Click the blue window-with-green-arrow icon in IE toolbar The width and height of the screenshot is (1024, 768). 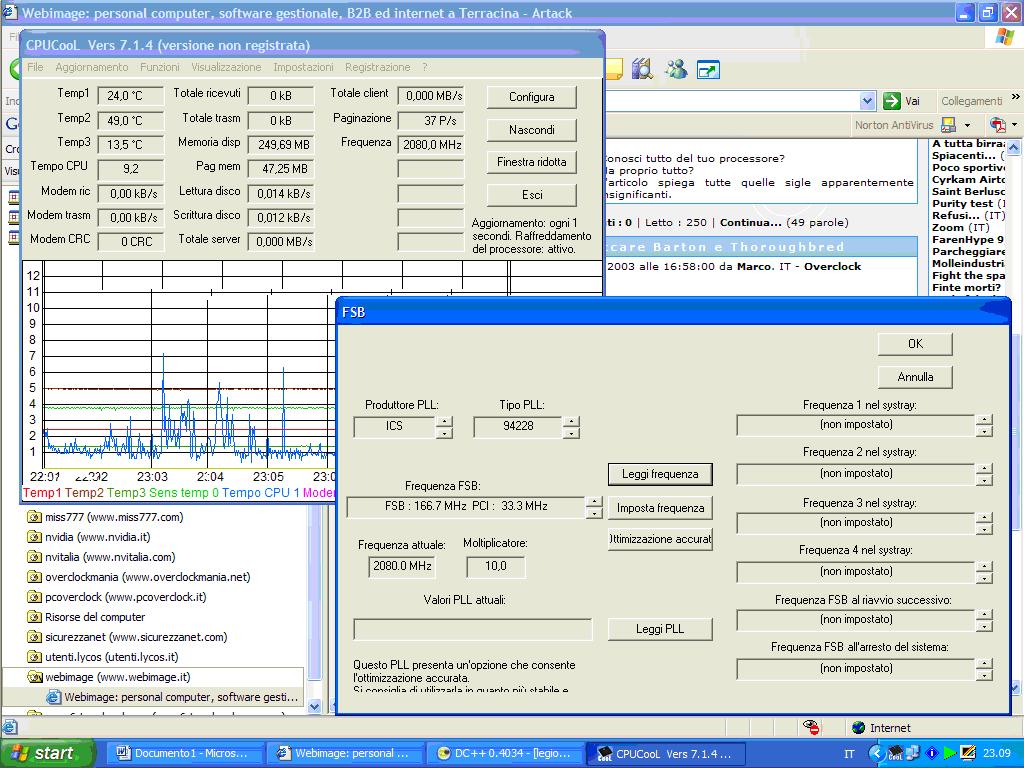(x=708, y=69)
